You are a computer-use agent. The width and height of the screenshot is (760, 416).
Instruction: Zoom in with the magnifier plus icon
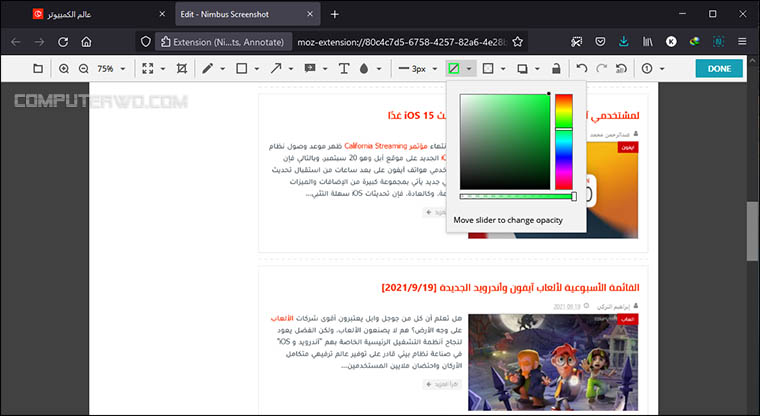(63, 69)
